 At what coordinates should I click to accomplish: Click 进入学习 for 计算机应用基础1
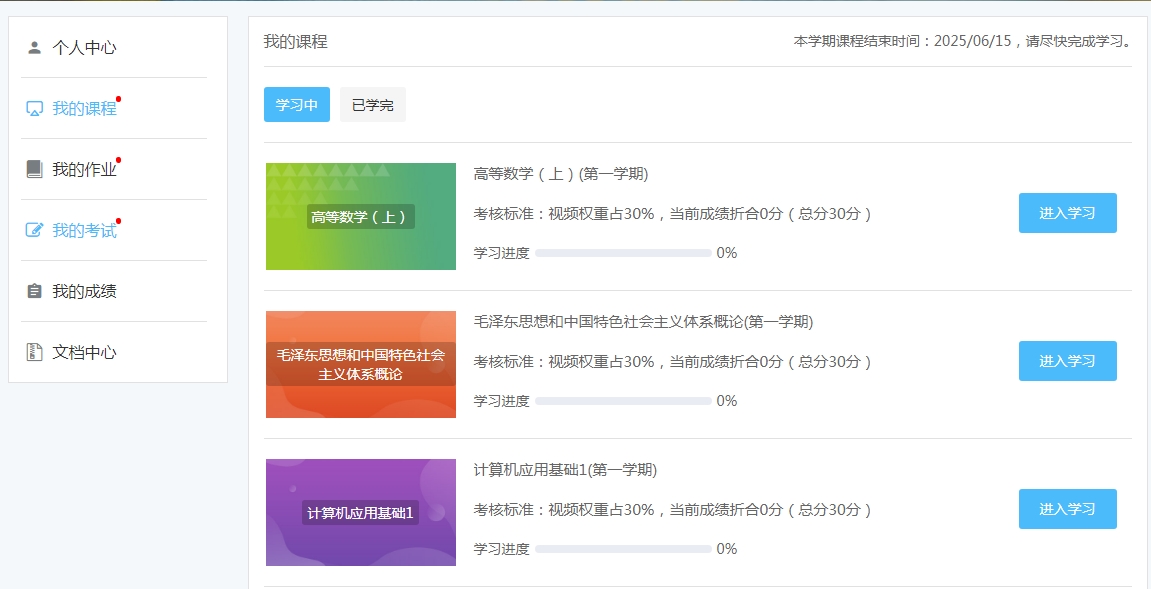(1067, 509)
